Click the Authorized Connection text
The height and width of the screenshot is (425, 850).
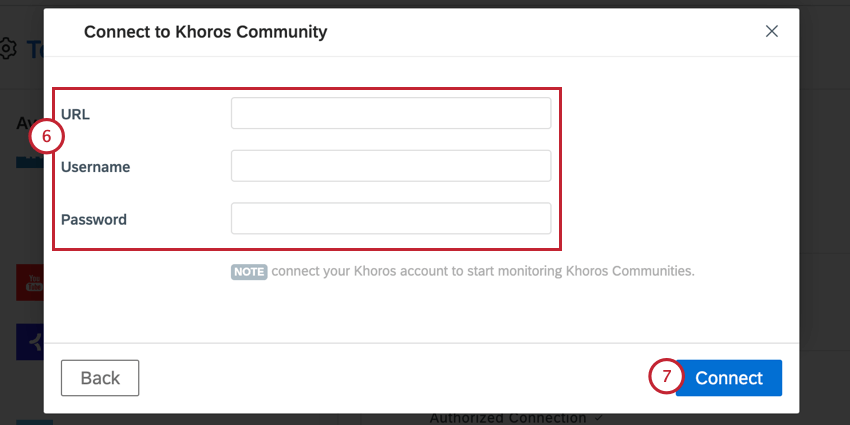[508, 418]
